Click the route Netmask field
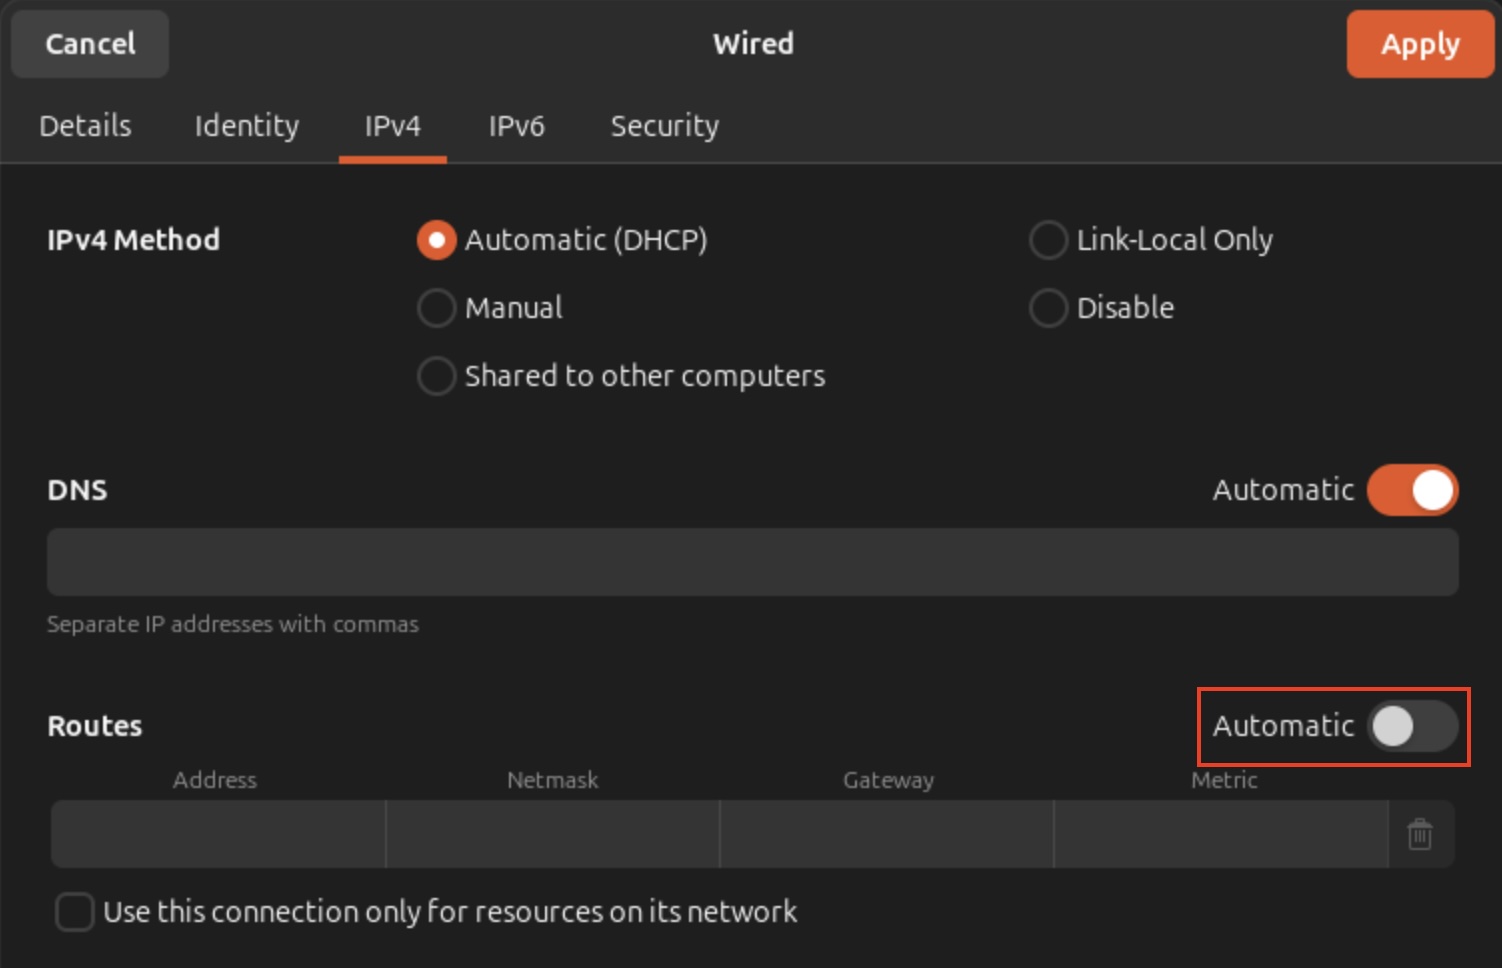The image size is (1502, 968). pyautogui.click(x=552, y=834)
